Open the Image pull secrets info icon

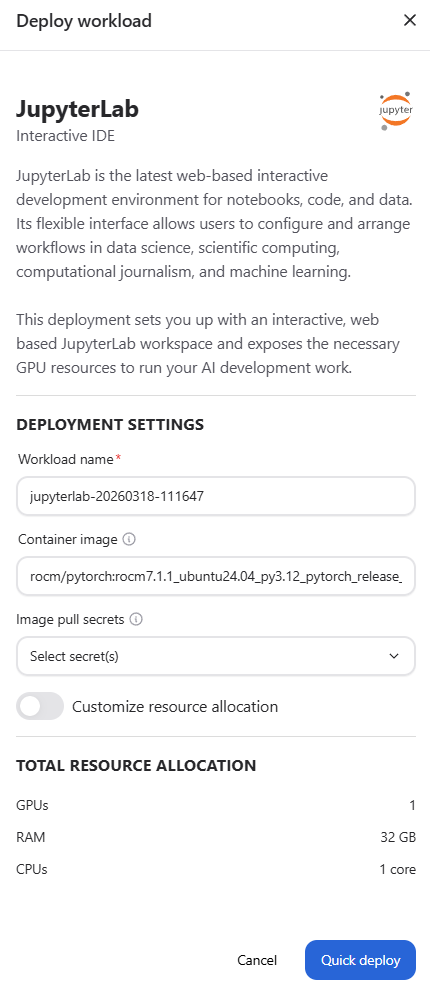(x=136, y=620)
